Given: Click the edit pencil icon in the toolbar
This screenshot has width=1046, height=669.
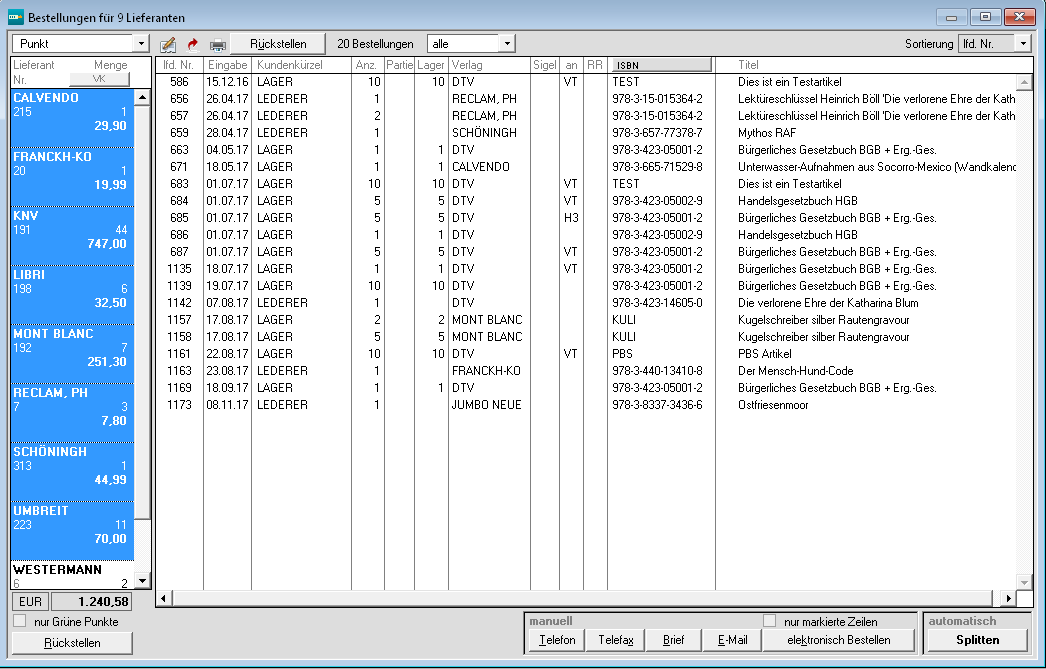Looking at the screenshot, I should point(168,45).
